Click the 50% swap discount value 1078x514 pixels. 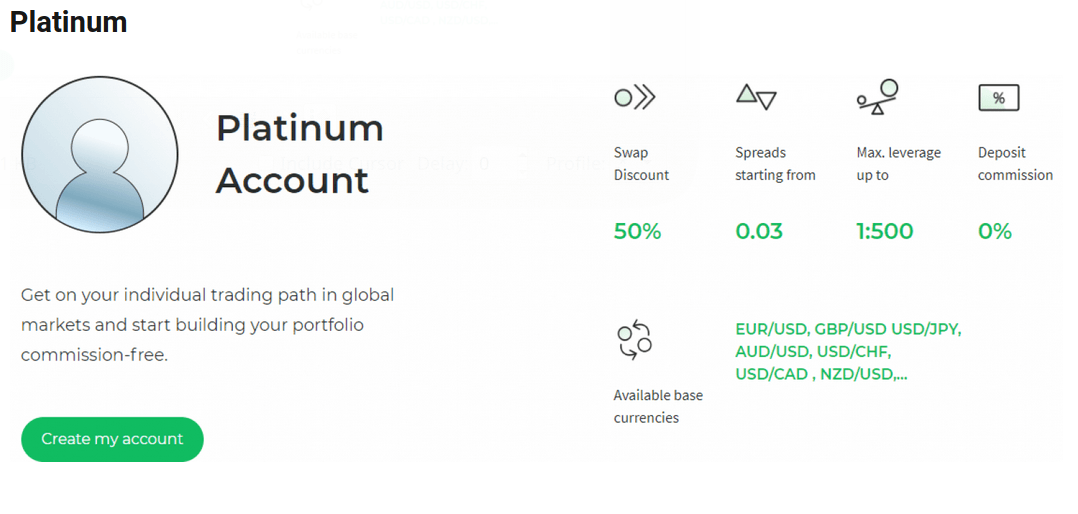[x=637, y=232]
